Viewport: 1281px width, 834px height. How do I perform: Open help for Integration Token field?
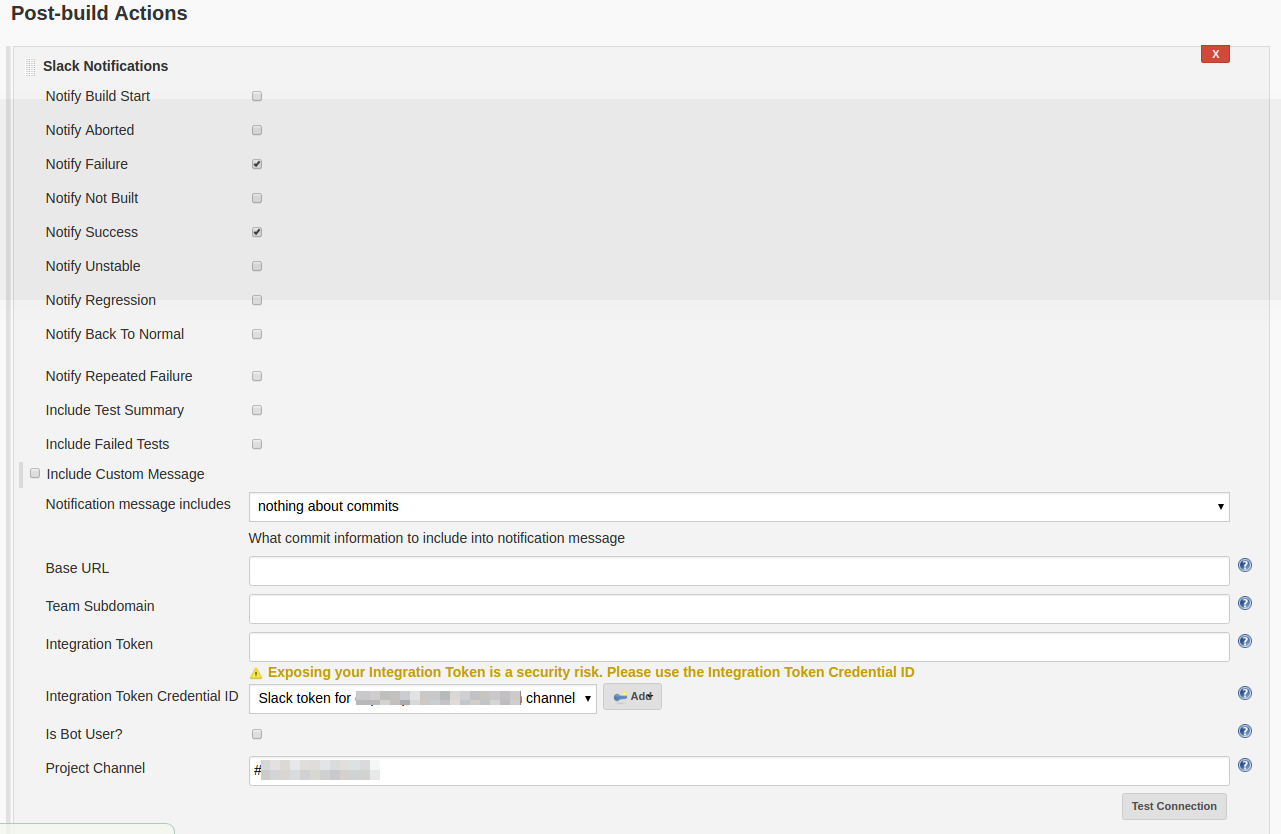pyautogui.click(x=1244, y=641)
